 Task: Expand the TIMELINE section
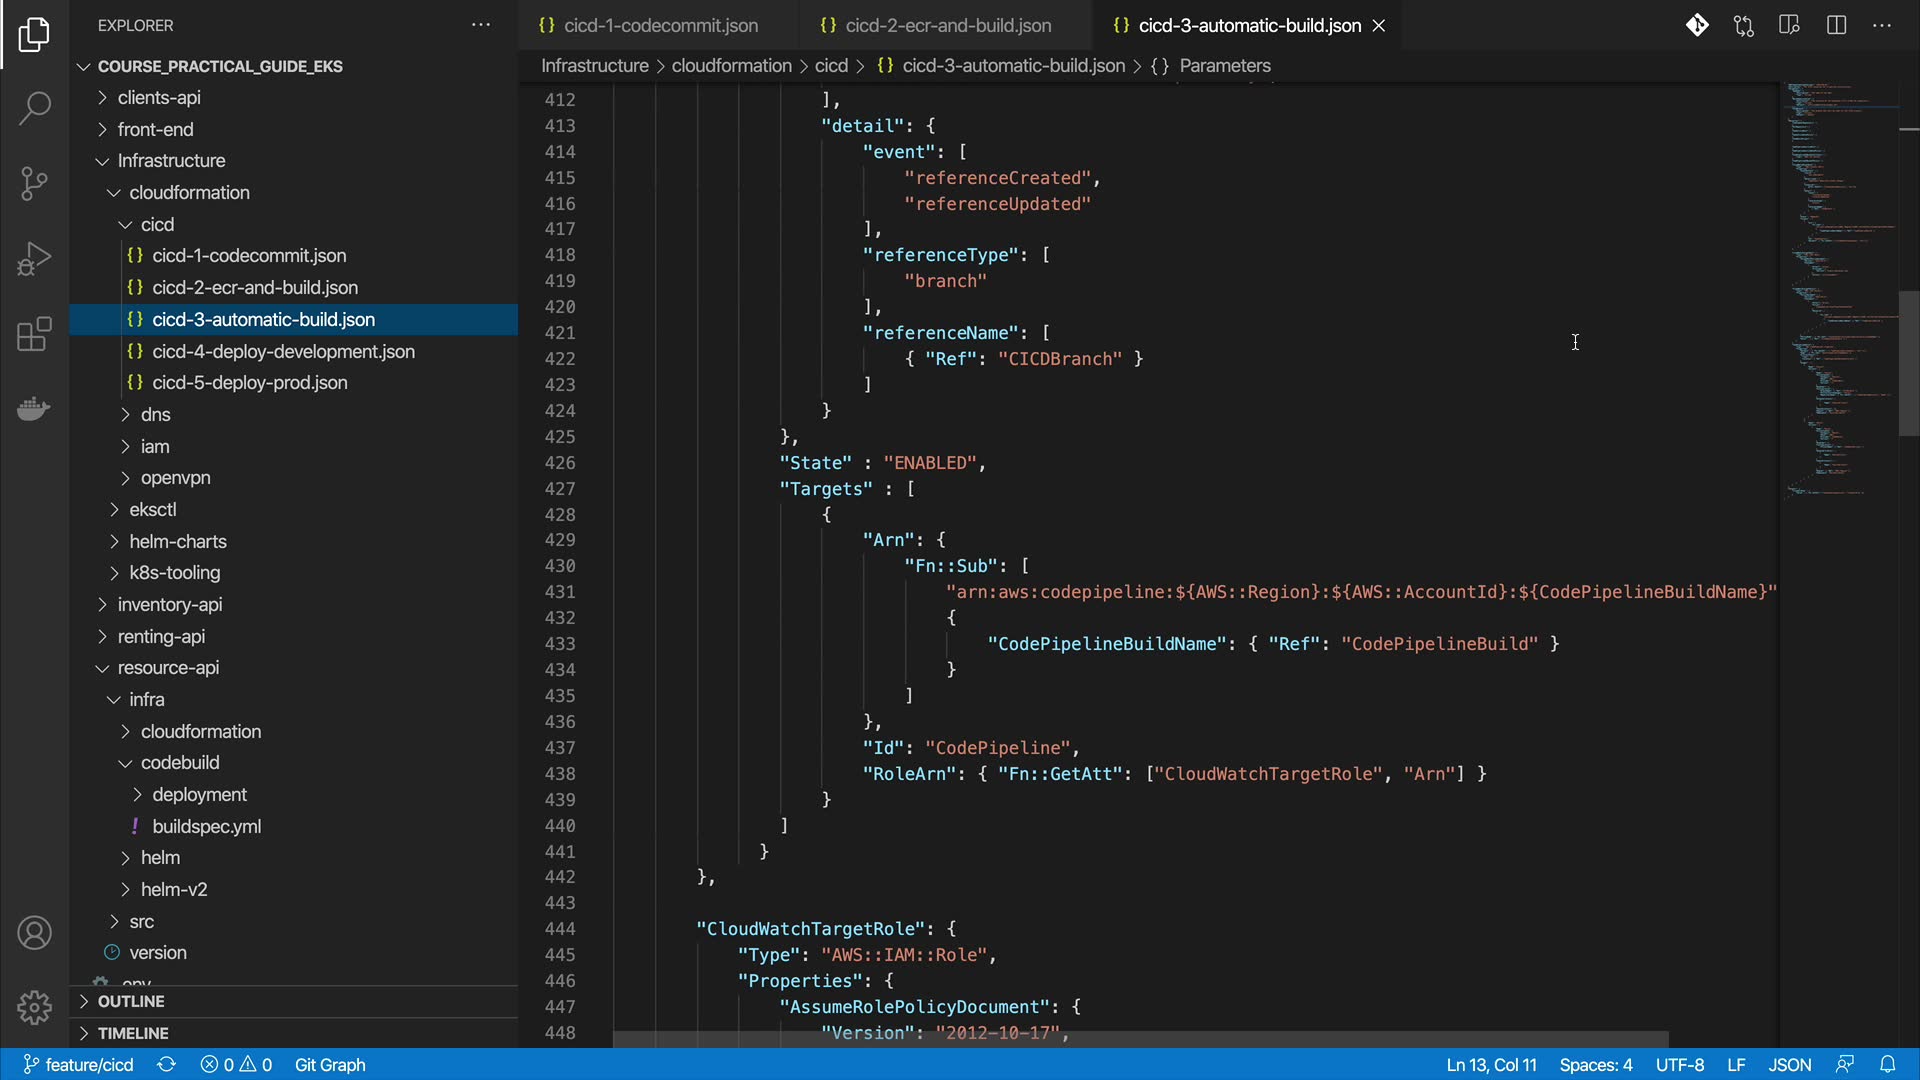(132, 1033)
